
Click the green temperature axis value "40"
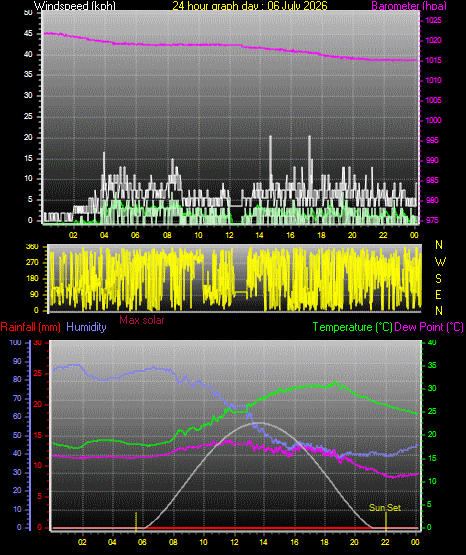[432, 343]
